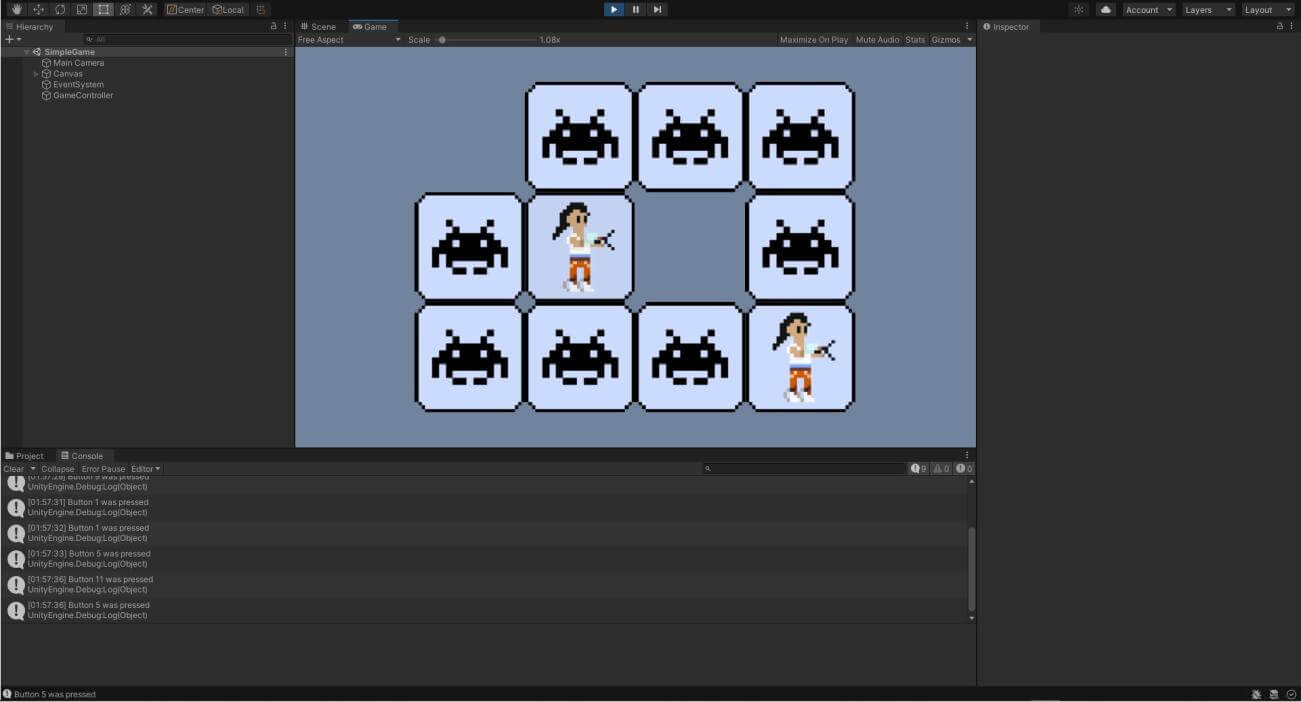1301x702 pixels.
Task: Lock the Hierarchy panel
Action: pyautogui.click(x=274, y=26)
